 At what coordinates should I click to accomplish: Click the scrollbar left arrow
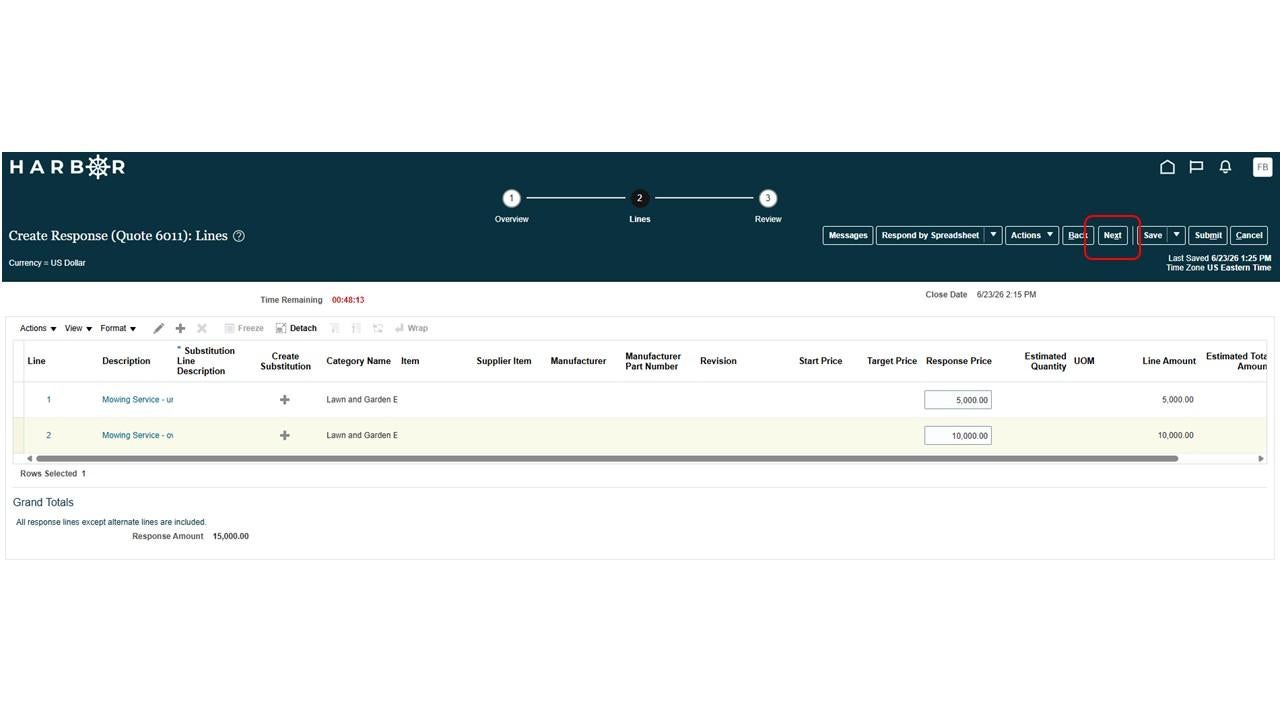[29, 459]
